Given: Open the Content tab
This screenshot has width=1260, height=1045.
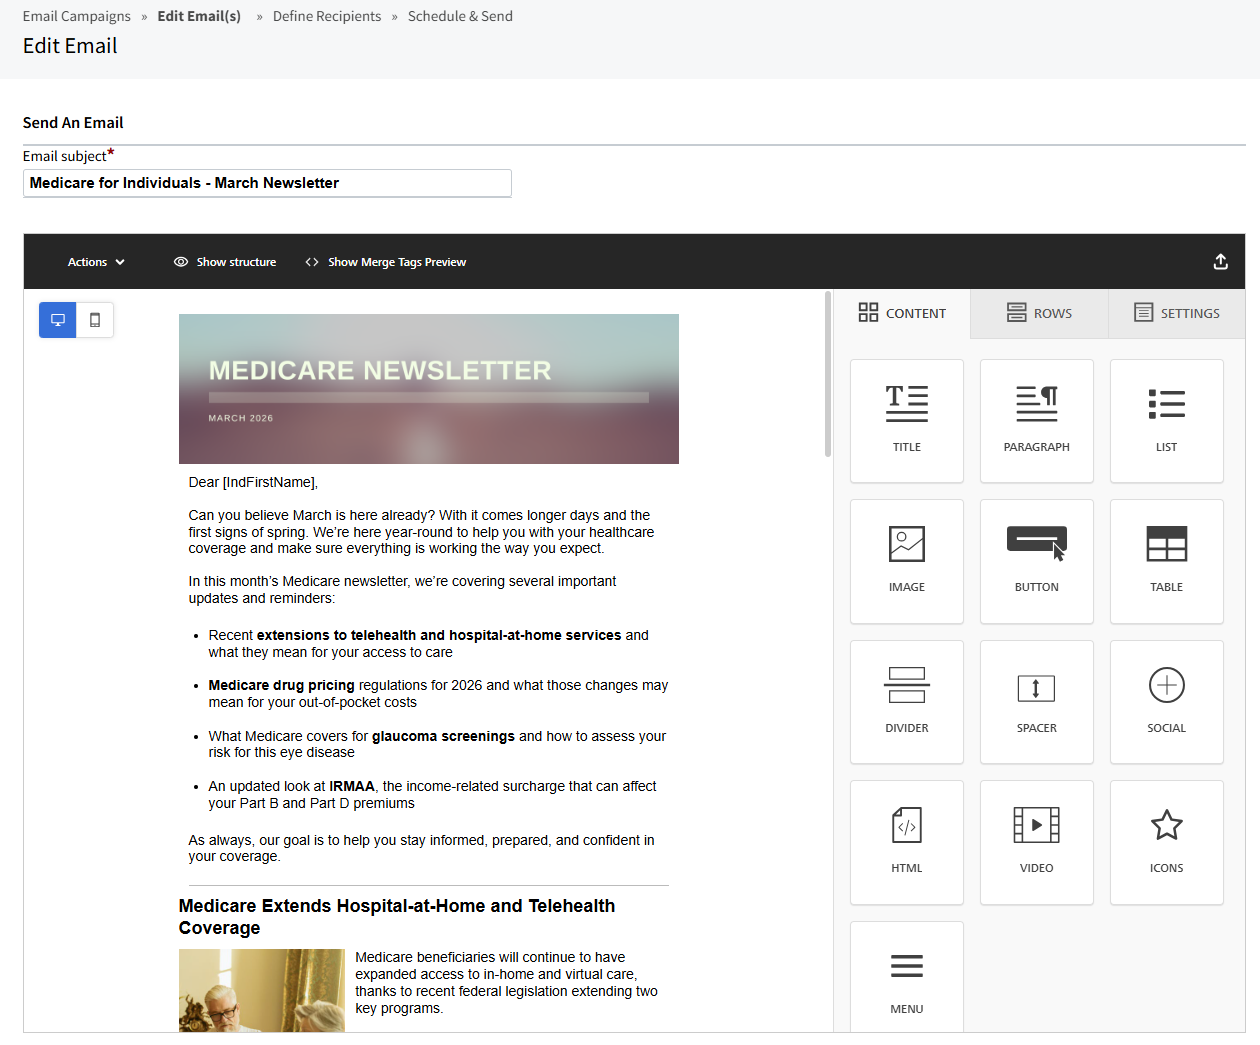Looking at the screenshot, I should pos(902,313).
